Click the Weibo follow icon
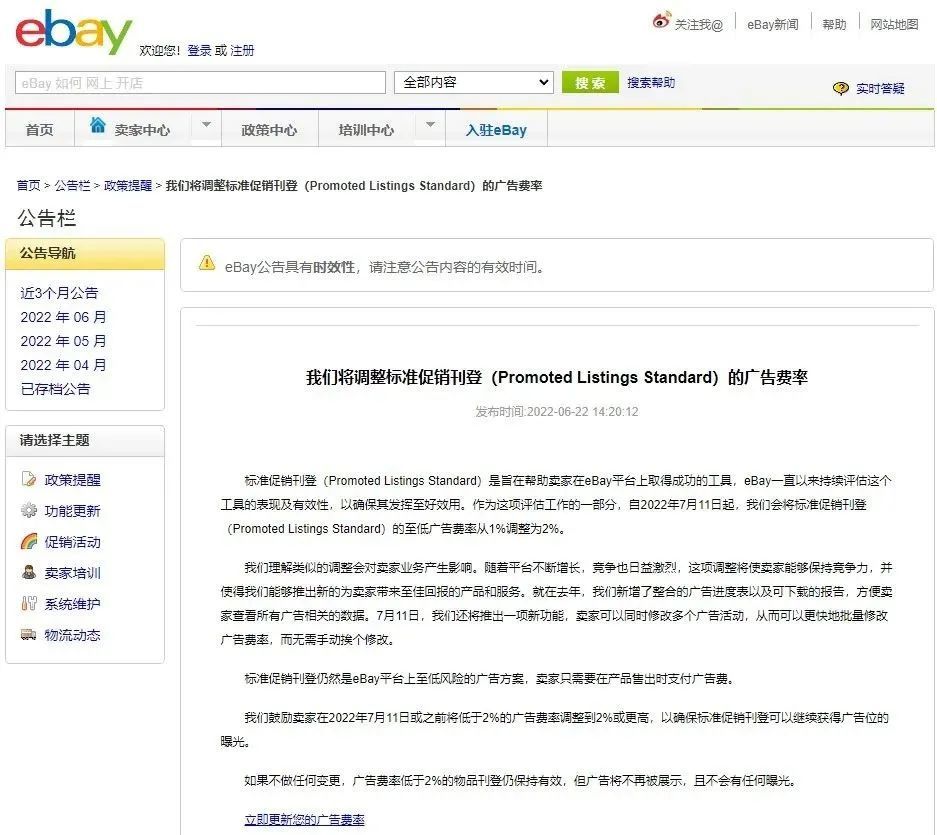 [662, 20]
